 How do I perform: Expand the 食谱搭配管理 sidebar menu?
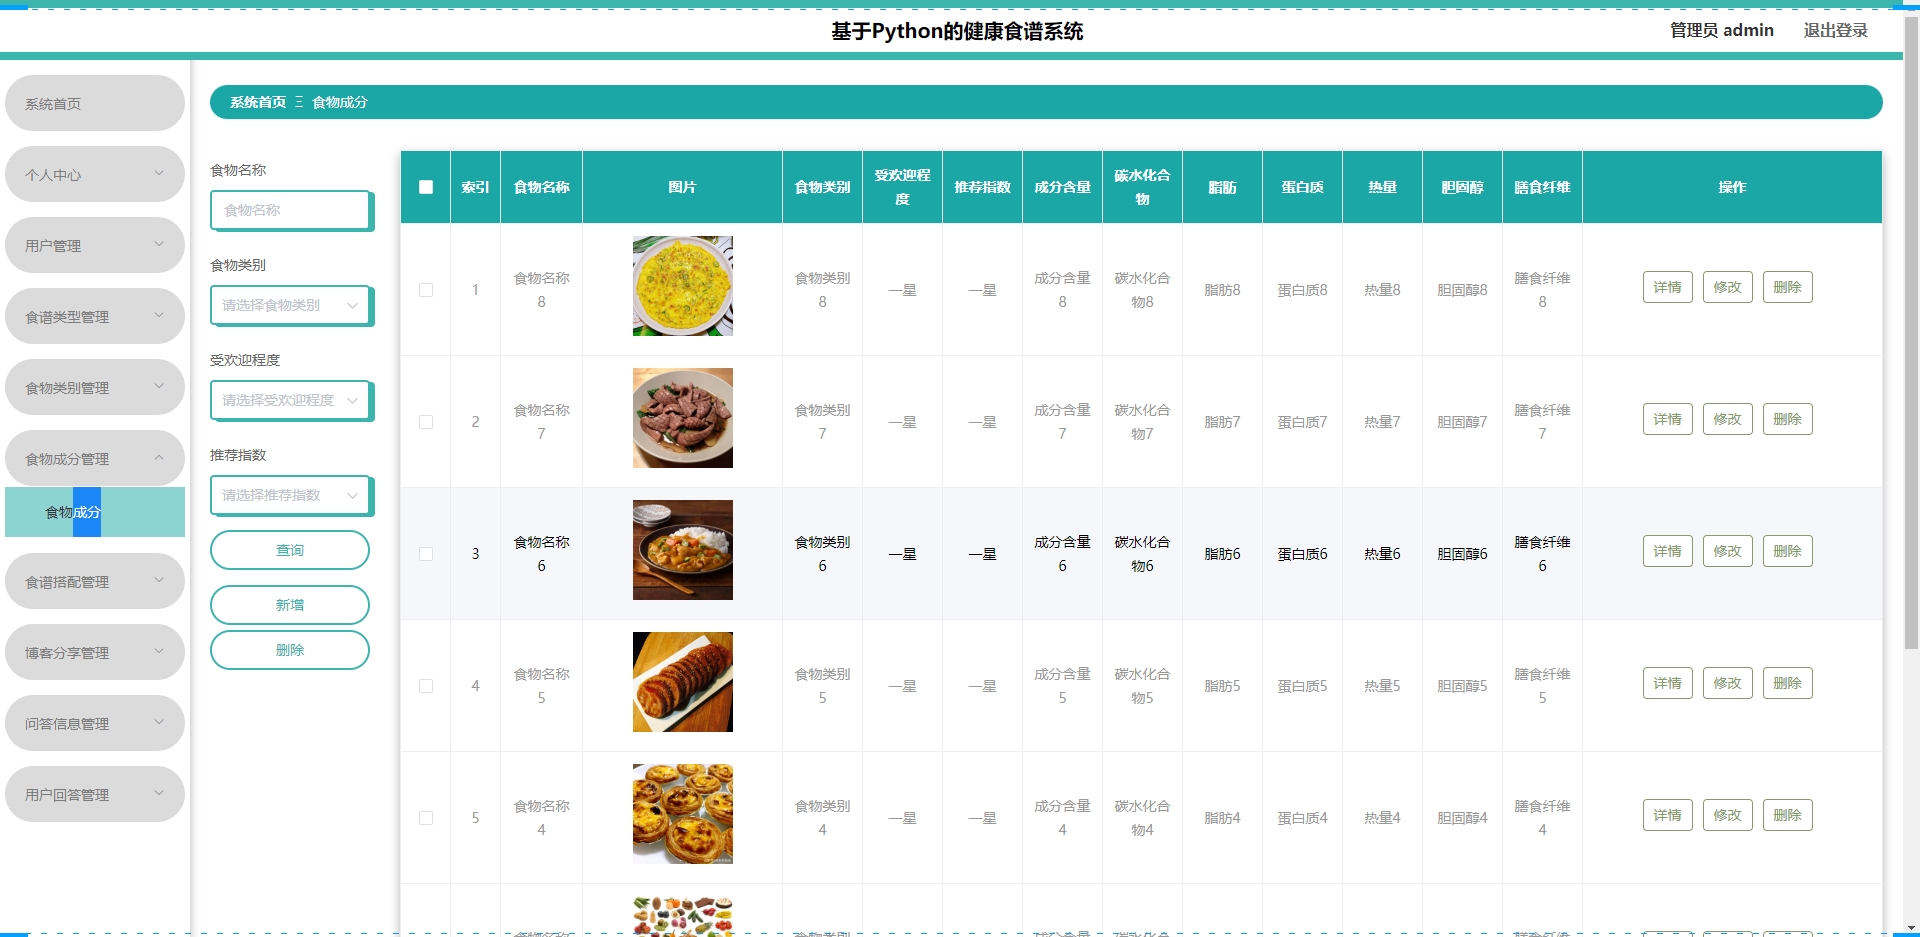[95, 581]
